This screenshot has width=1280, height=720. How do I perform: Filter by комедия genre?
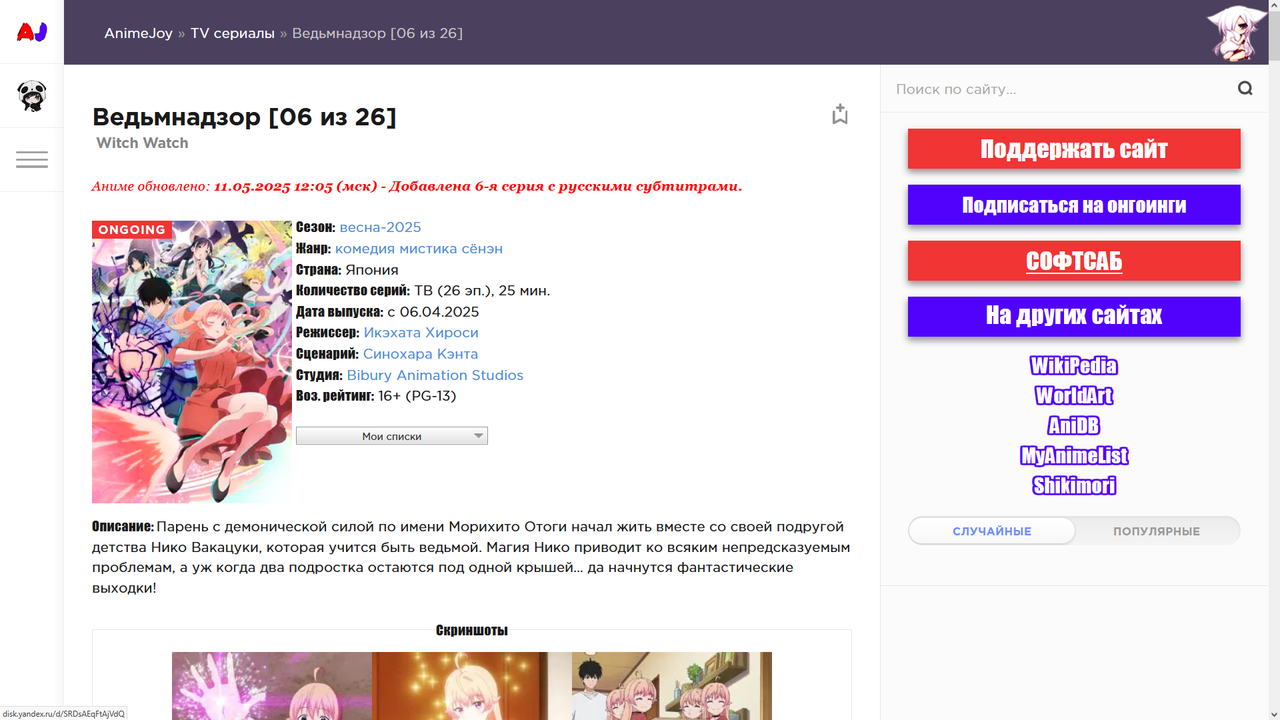click(x=367, y=248)
